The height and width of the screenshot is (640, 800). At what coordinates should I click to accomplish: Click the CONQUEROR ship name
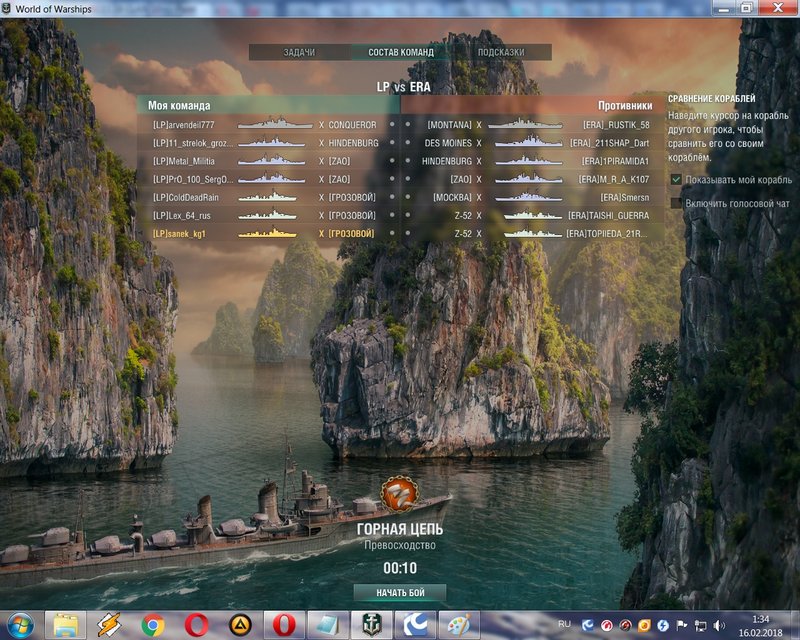[x=352, y=125]
